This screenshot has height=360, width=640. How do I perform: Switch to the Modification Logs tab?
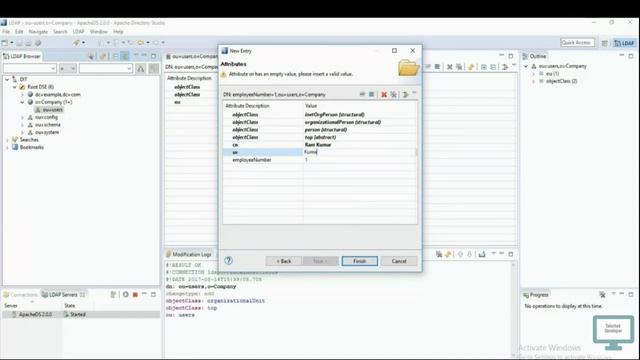tap(189, 254)
